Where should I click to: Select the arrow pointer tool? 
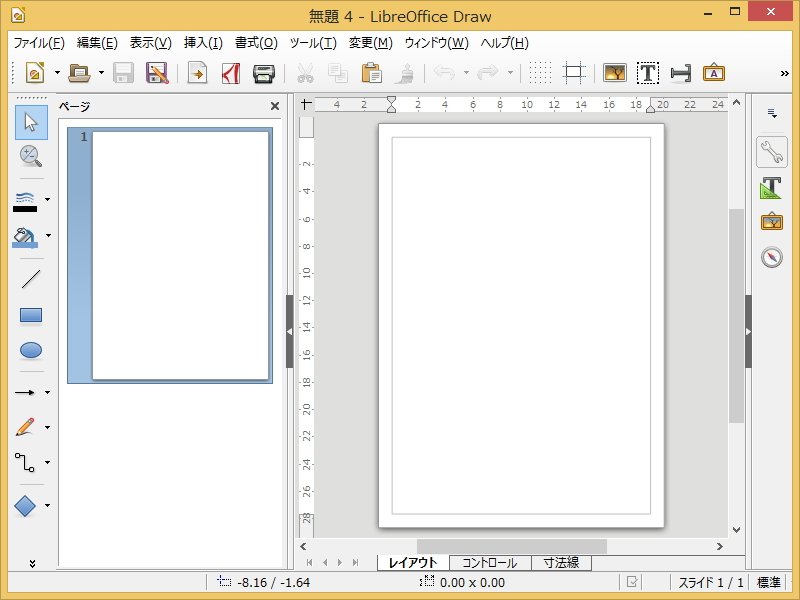[30, 121]
